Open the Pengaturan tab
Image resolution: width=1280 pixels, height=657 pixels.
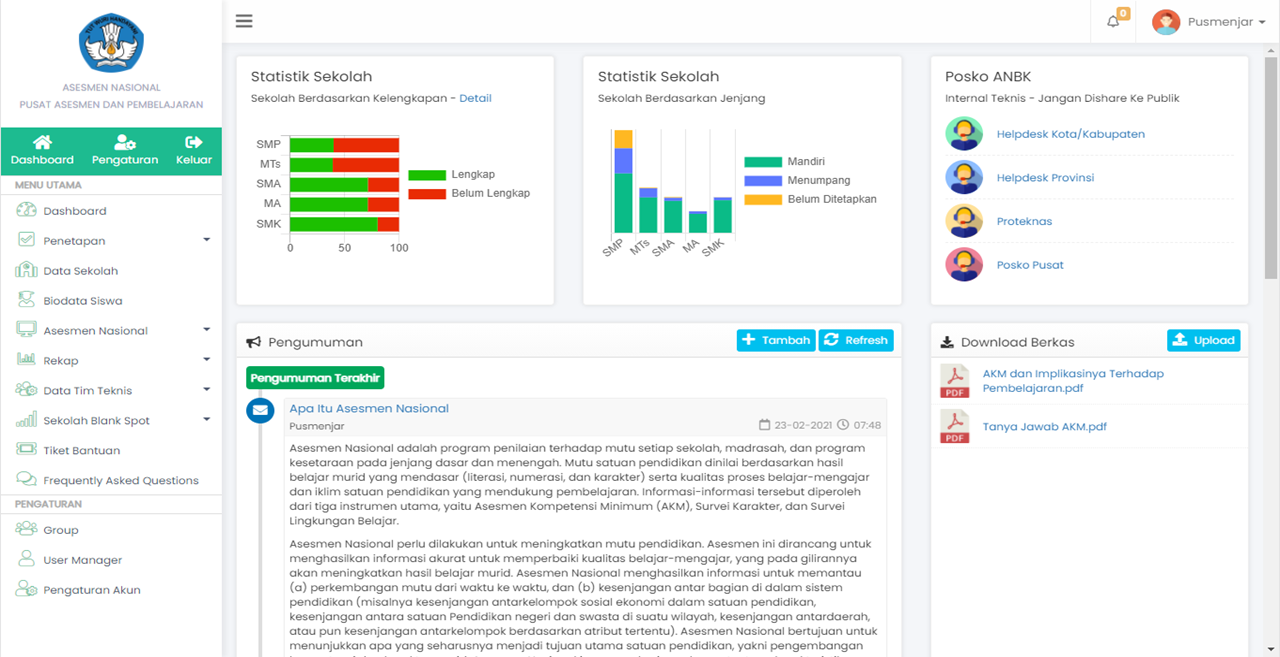click(x=125, y=151)
